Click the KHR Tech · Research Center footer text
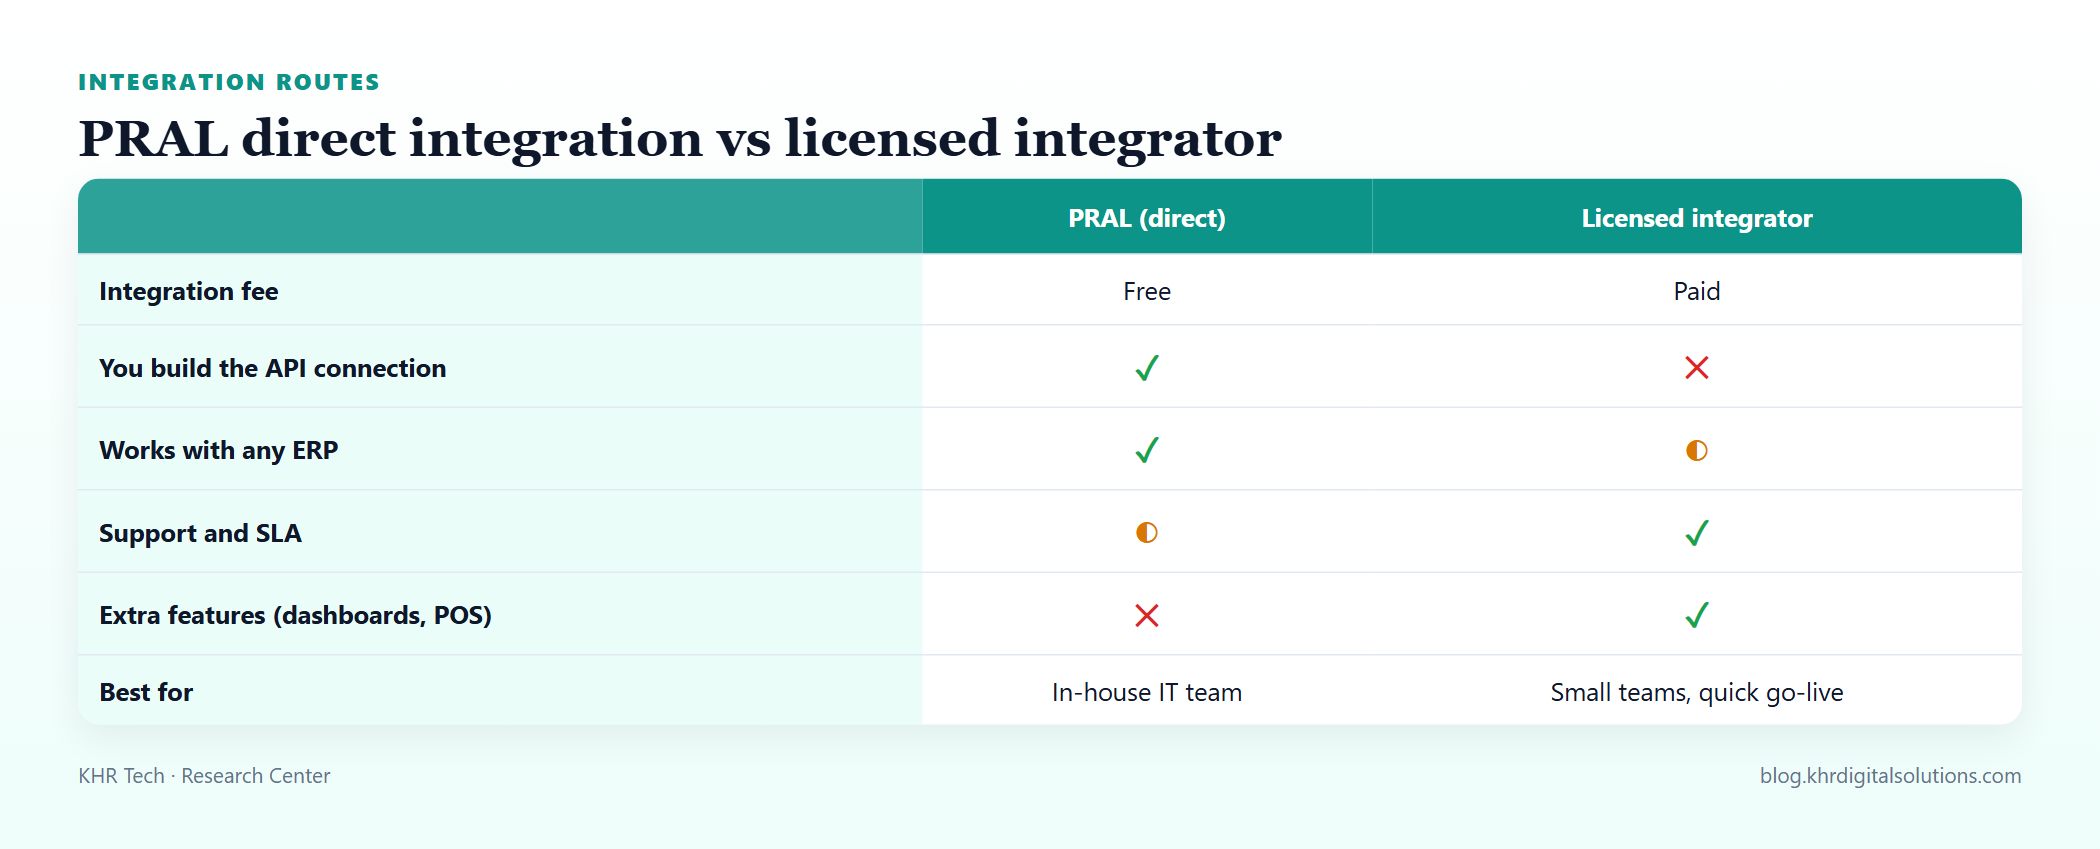This screenshot has width=2100, height=849. click(x=204, y=776)
